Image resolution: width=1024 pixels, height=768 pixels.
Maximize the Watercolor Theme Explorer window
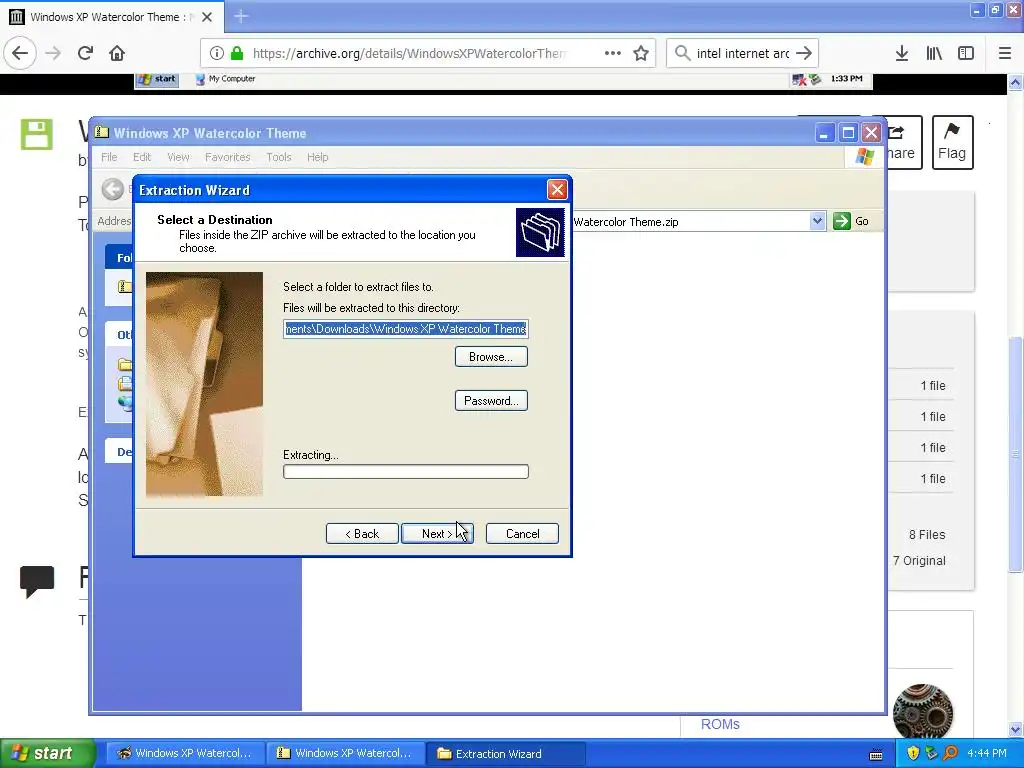click(848, 133)
